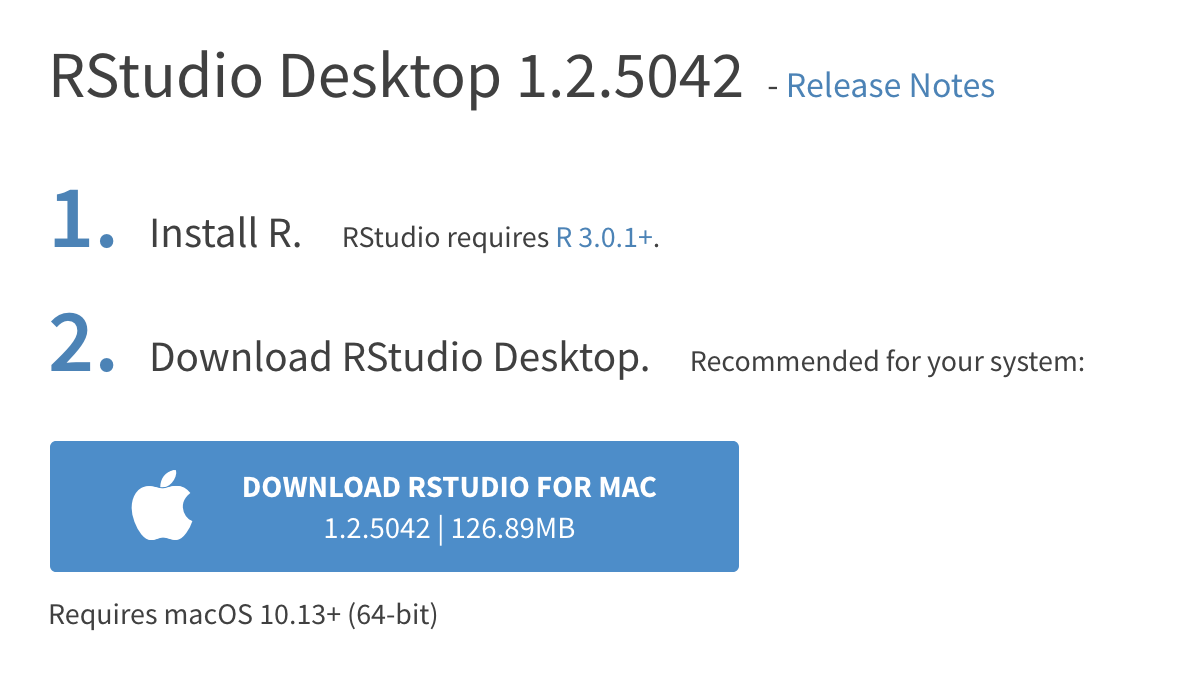Click the '(64-bit)' requirement text
Screen dimensions: 1190x678
tap(393, 614)
